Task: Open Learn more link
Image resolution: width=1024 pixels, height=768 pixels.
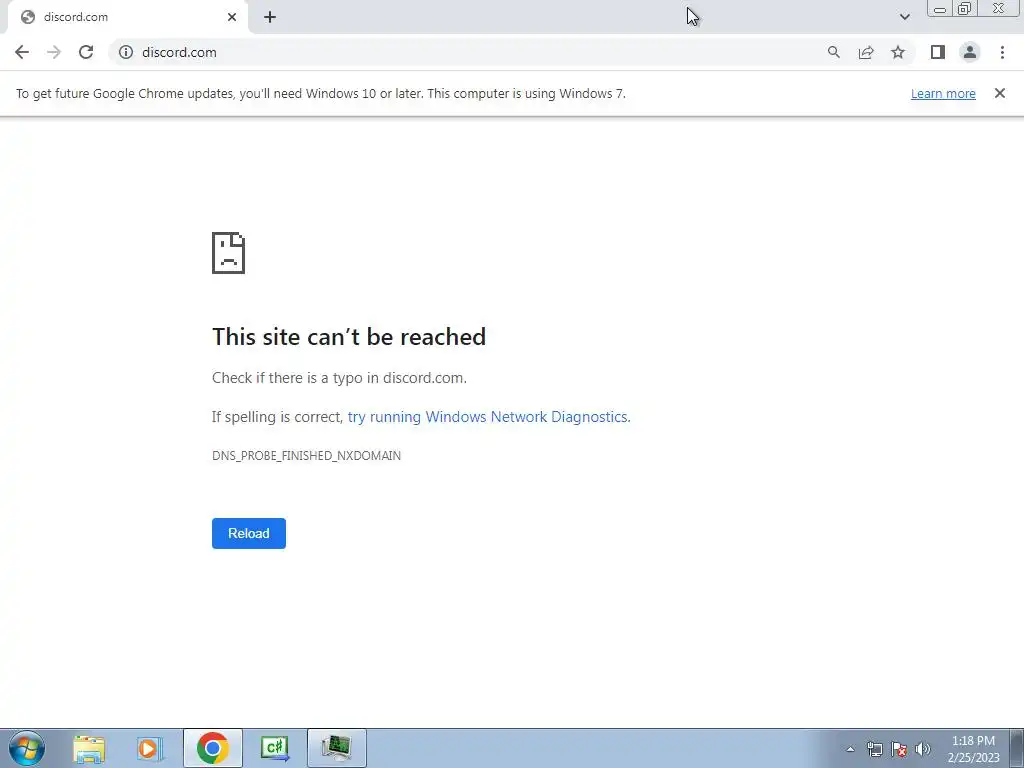Action: pos(943,93)
